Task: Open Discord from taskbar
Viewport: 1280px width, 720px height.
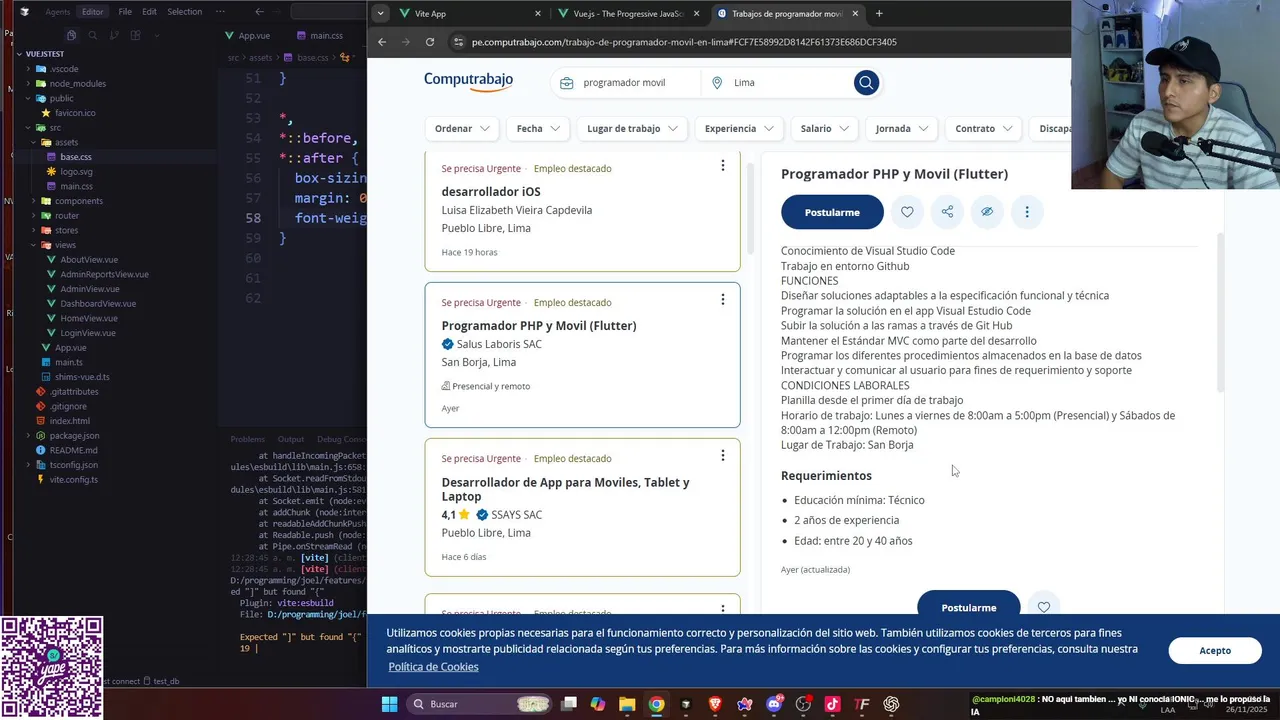Action: click(774, 704)
